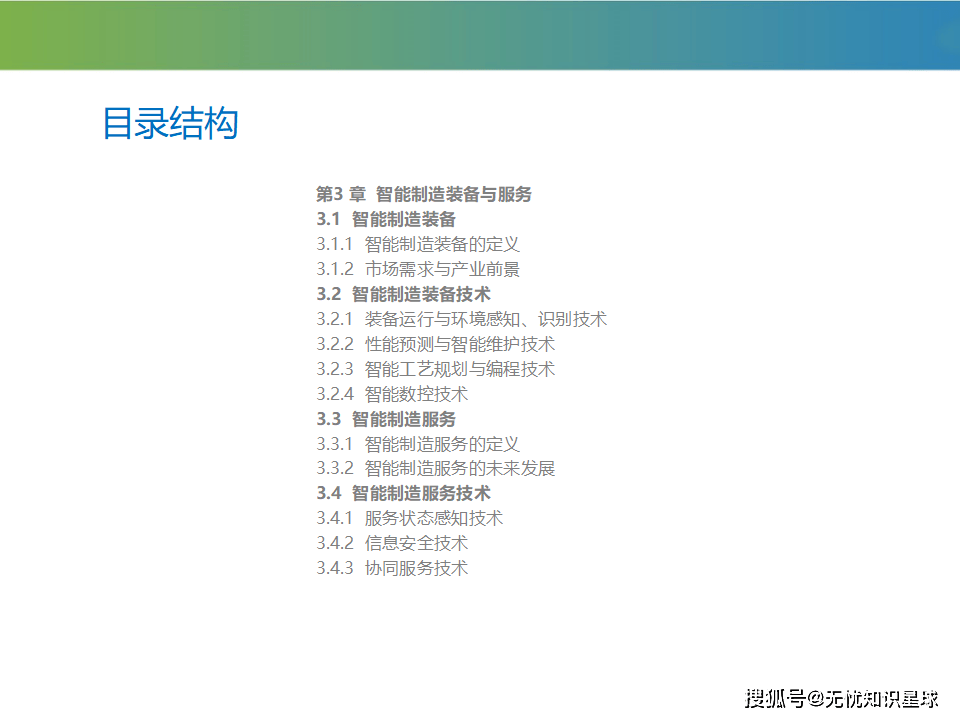This screenshot has width=960, height=720.
Task: Select line 3.2.1 装备运行与环境感知、识别技术
Action: pyautogui.click(x=461, y=319)
